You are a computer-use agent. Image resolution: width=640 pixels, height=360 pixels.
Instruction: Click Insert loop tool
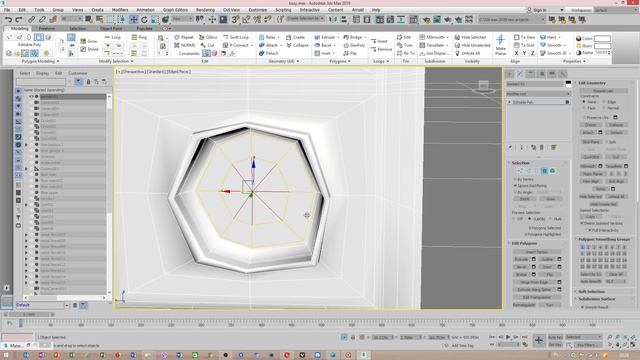[379, 41]
